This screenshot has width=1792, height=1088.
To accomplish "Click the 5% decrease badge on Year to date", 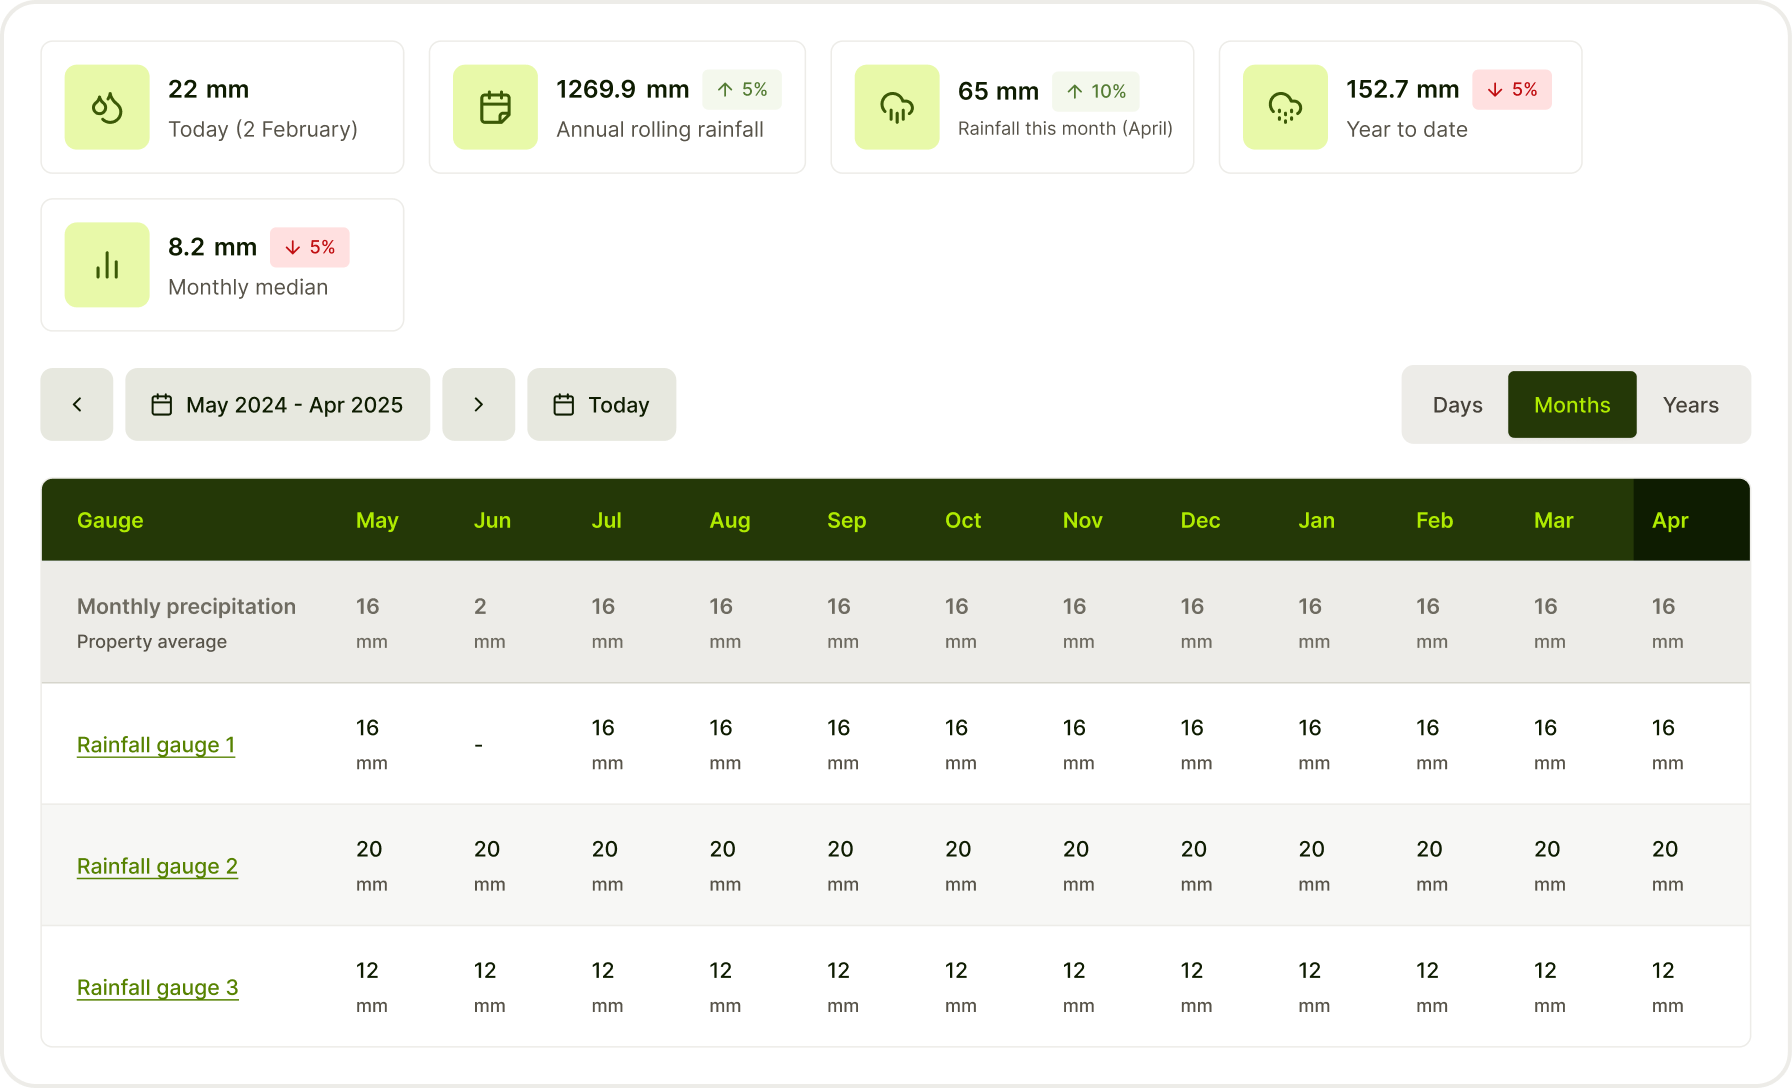I will (x=1512, y=90).
